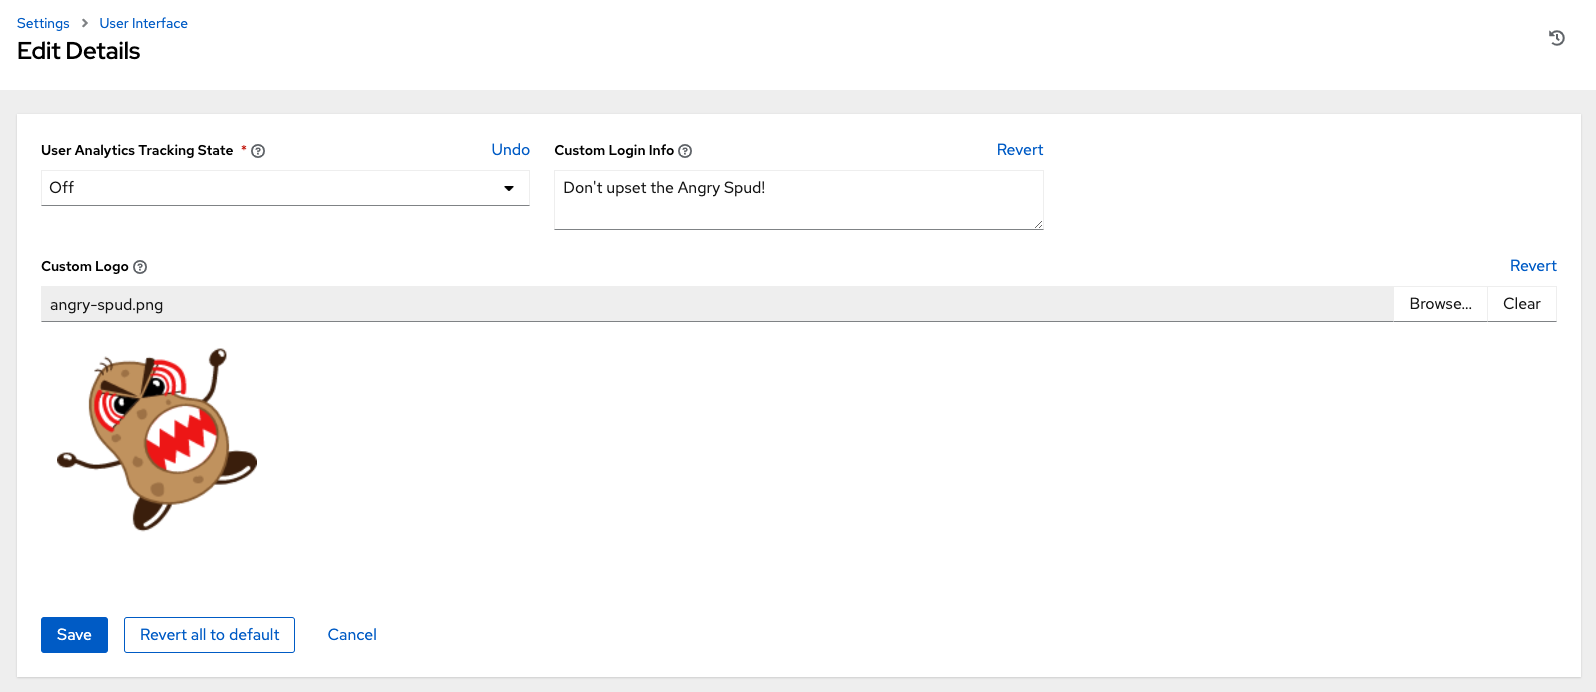Open help for Custom Login Info
This screenshot has height=692, width=1596.
pos(685,151)
